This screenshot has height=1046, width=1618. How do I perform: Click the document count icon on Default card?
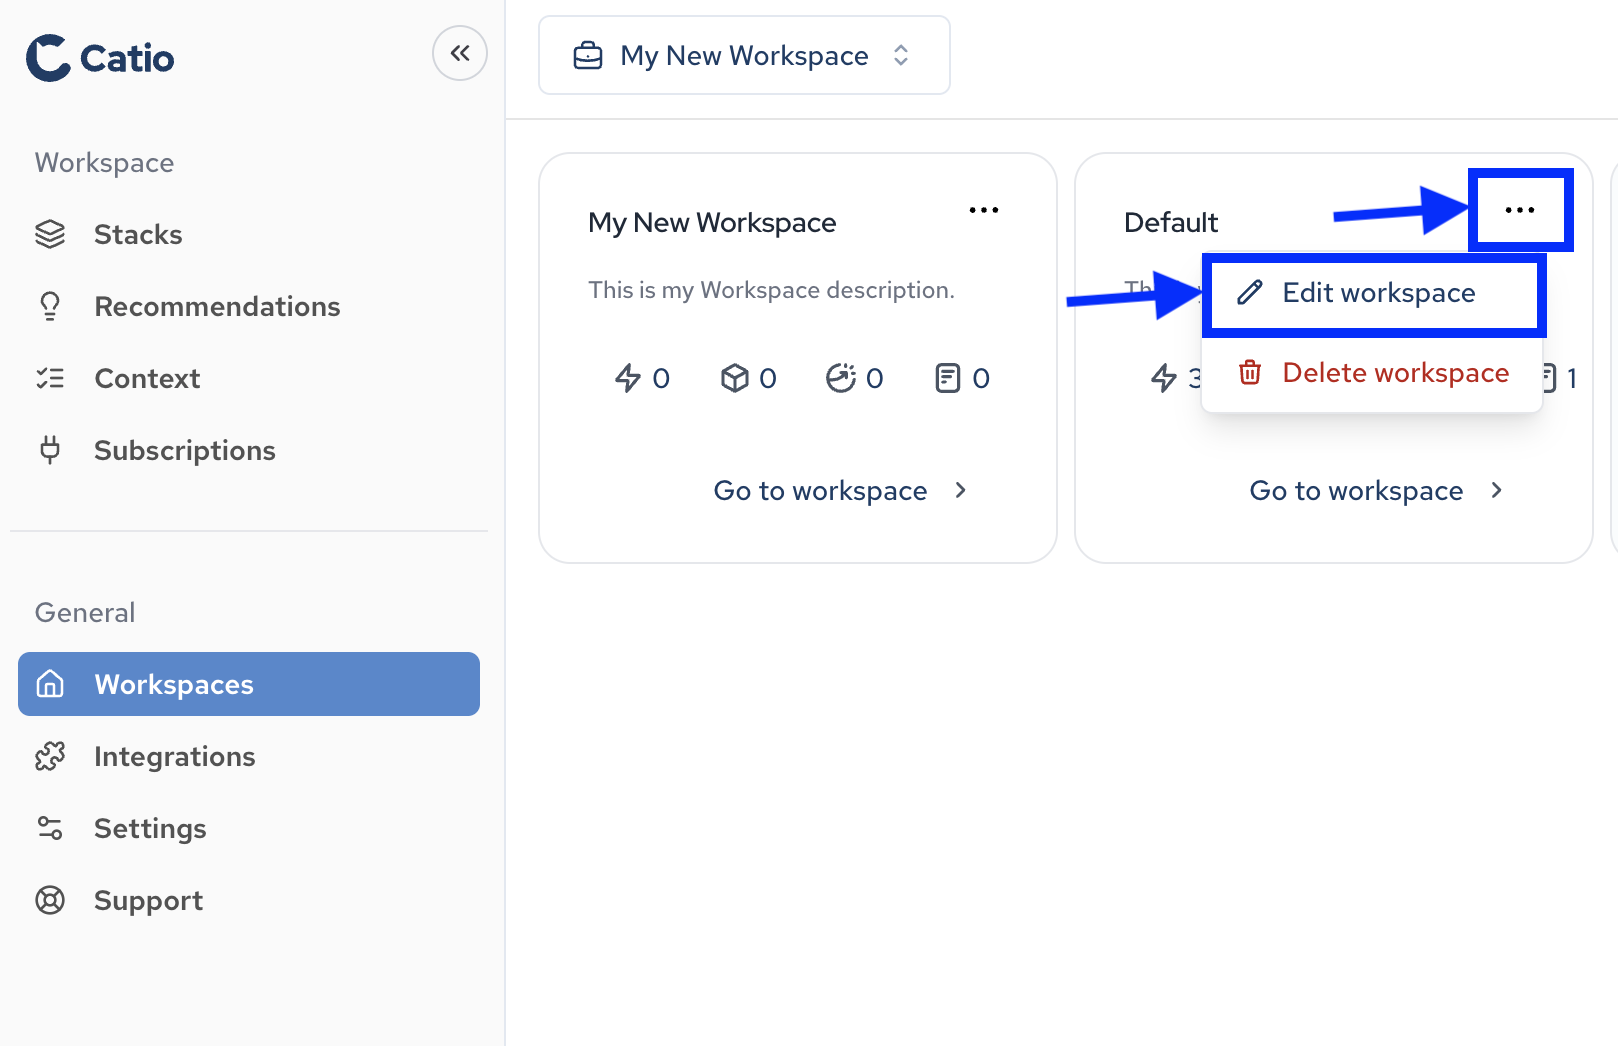pyautogui.click(x=1548, y=378)
